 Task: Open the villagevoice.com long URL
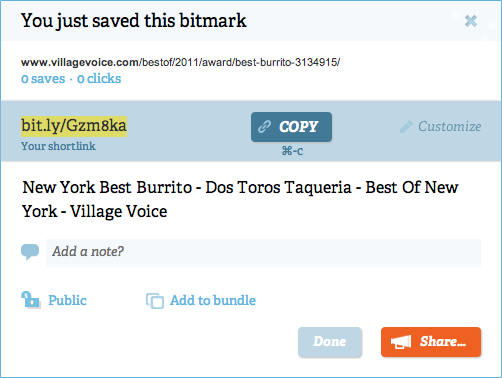(x=180, y=62)
